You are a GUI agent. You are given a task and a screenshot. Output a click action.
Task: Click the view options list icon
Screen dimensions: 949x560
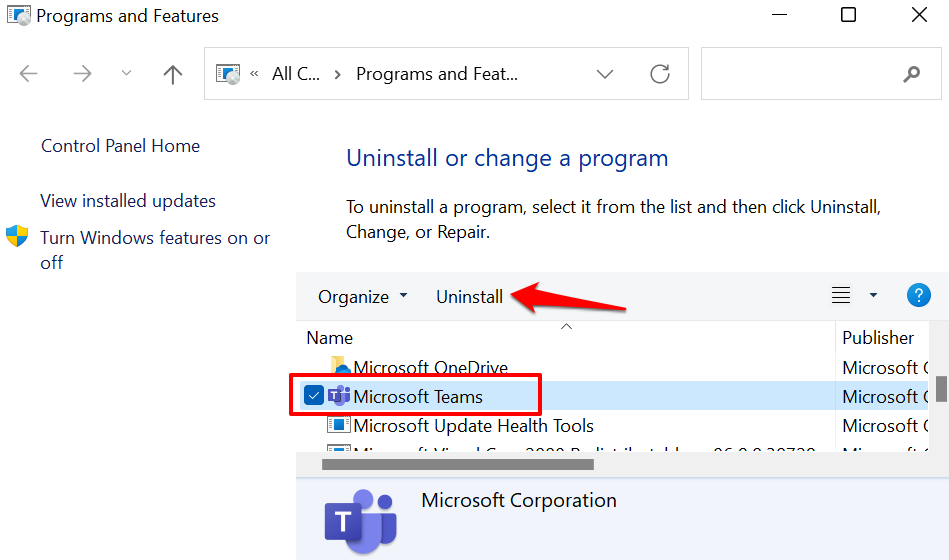(x=841, y=295)
